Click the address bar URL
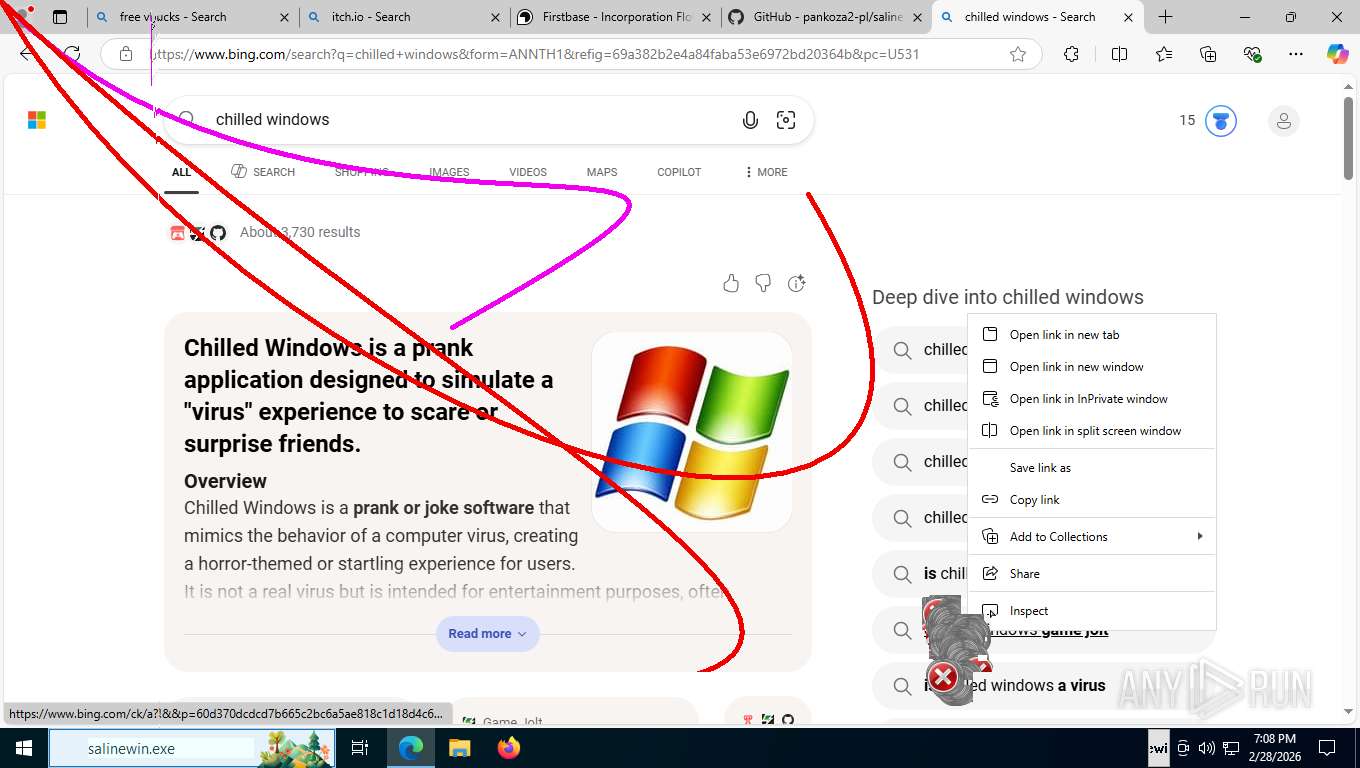Screen dimensions: 1360x768 (533, 54)
